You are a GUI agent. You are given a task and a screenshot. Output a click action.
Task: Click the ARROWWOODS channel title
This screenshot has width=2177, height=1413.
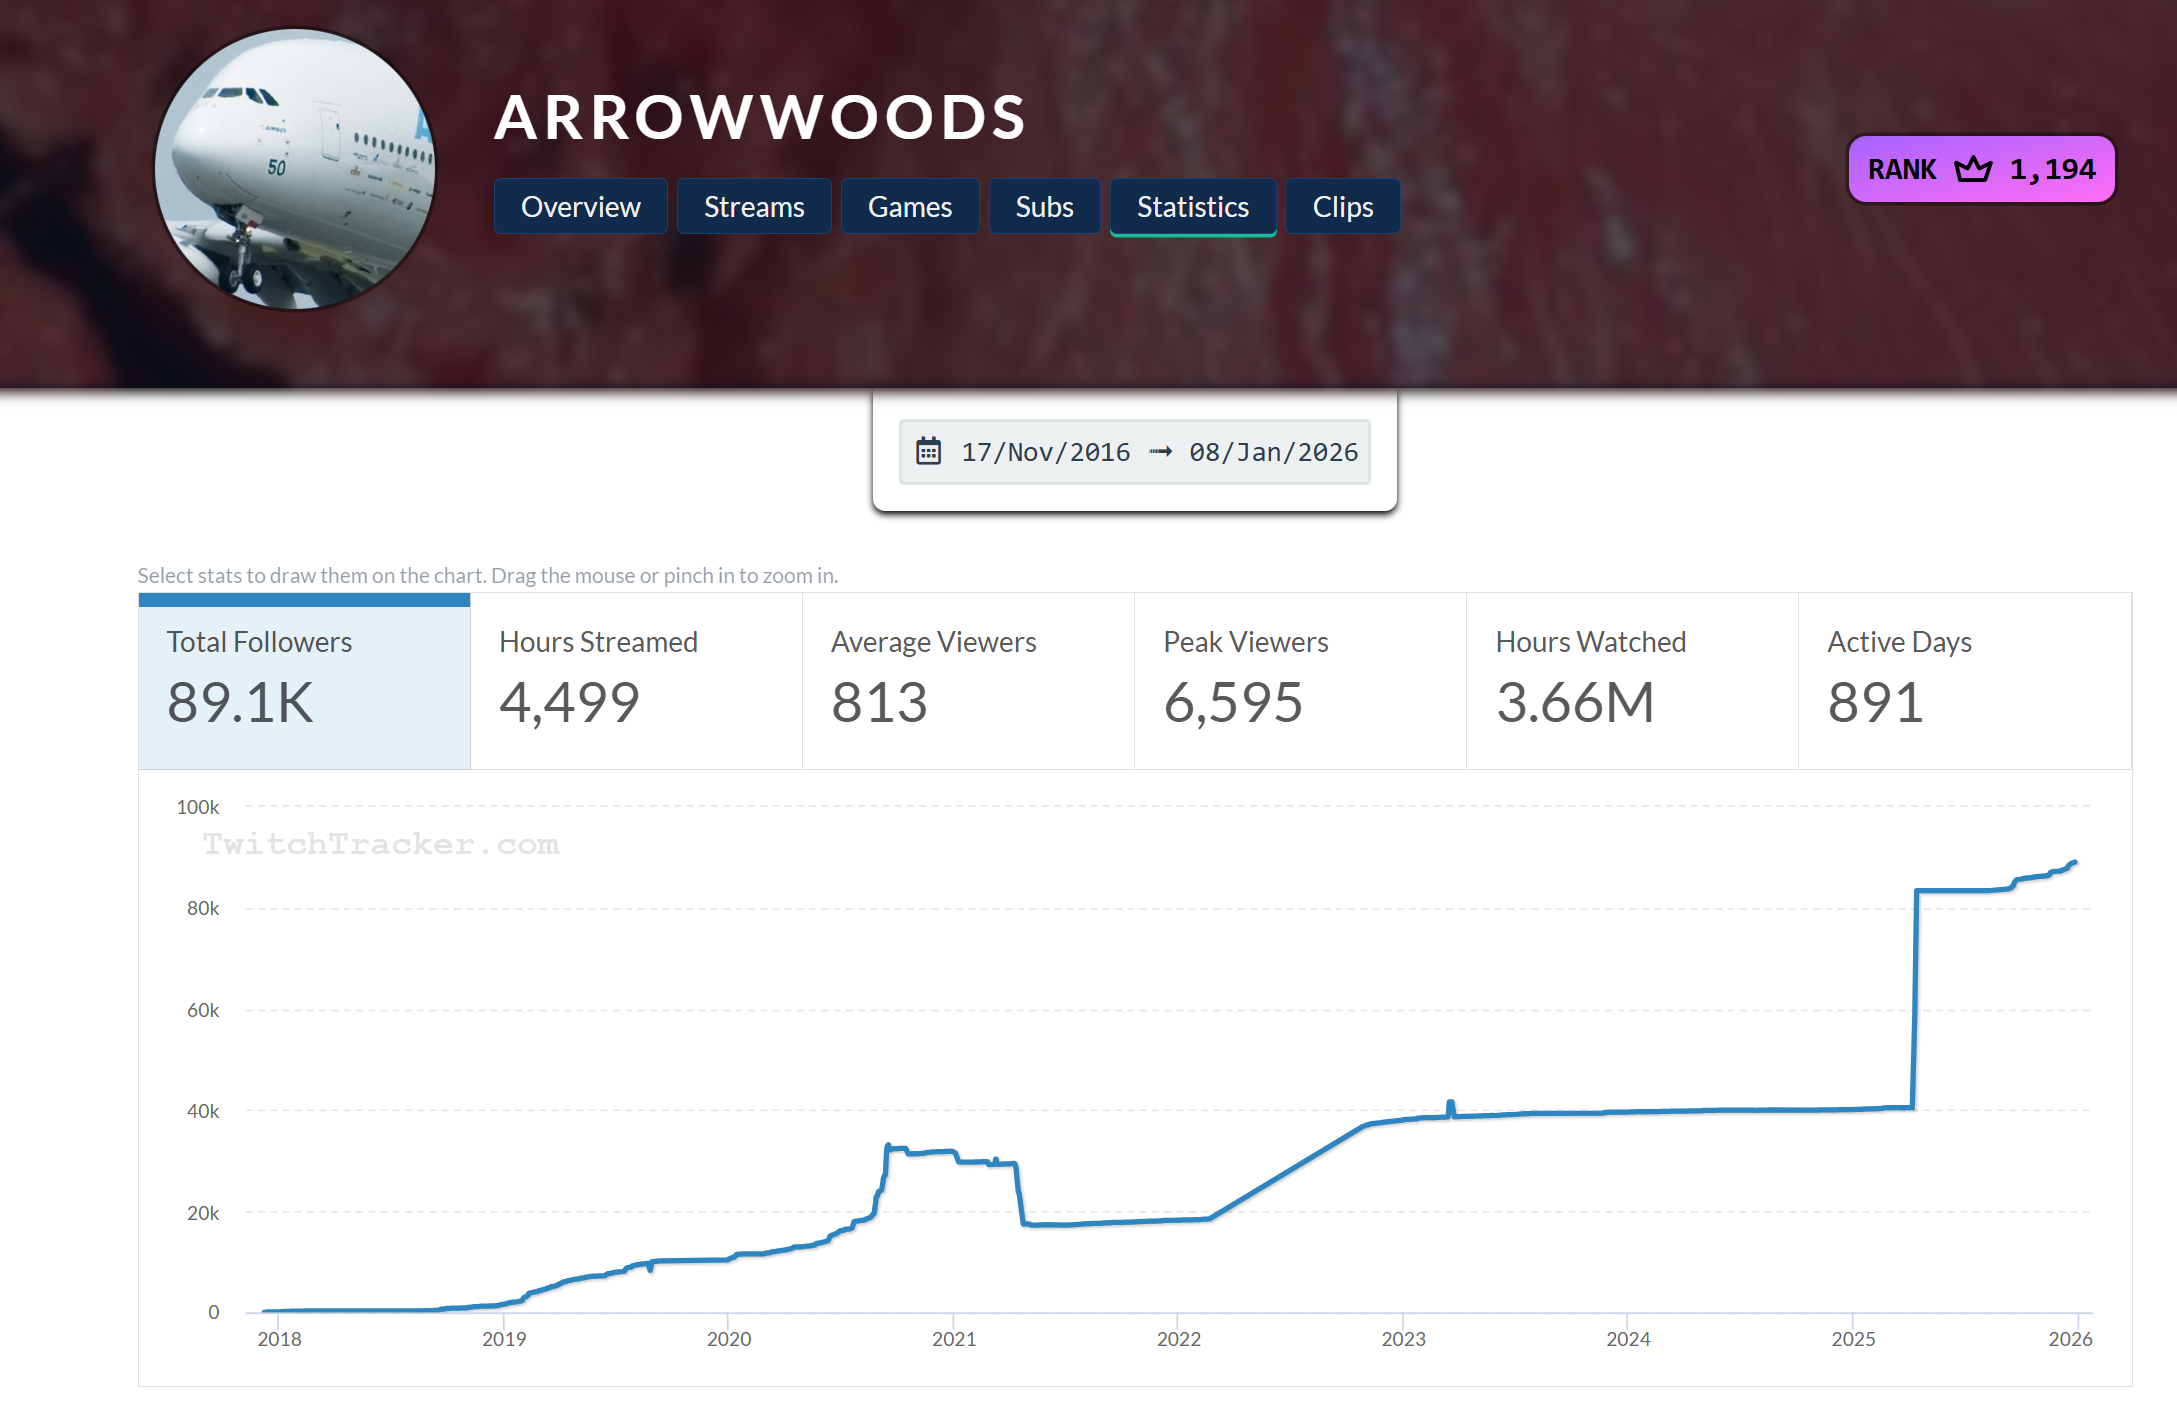point(760,117)
